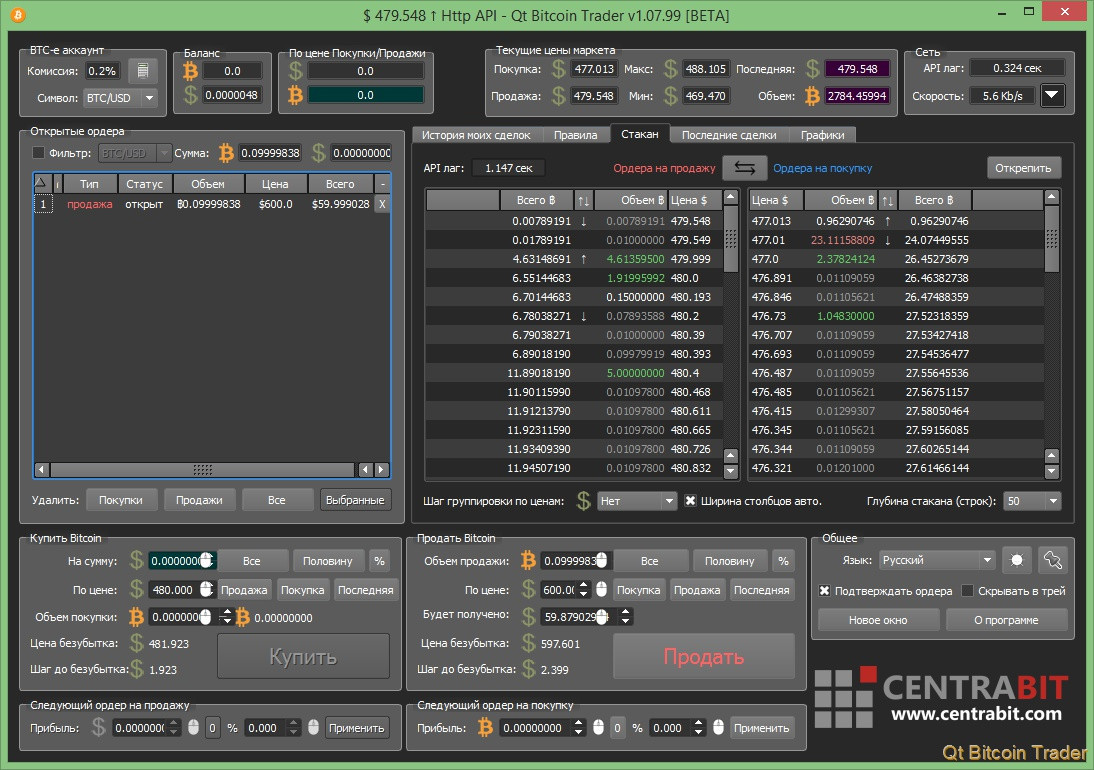Screen dimensions: 1094x770
Task: Click open orders scrollbar far-left arrow
Action: [x=41, y=469]
